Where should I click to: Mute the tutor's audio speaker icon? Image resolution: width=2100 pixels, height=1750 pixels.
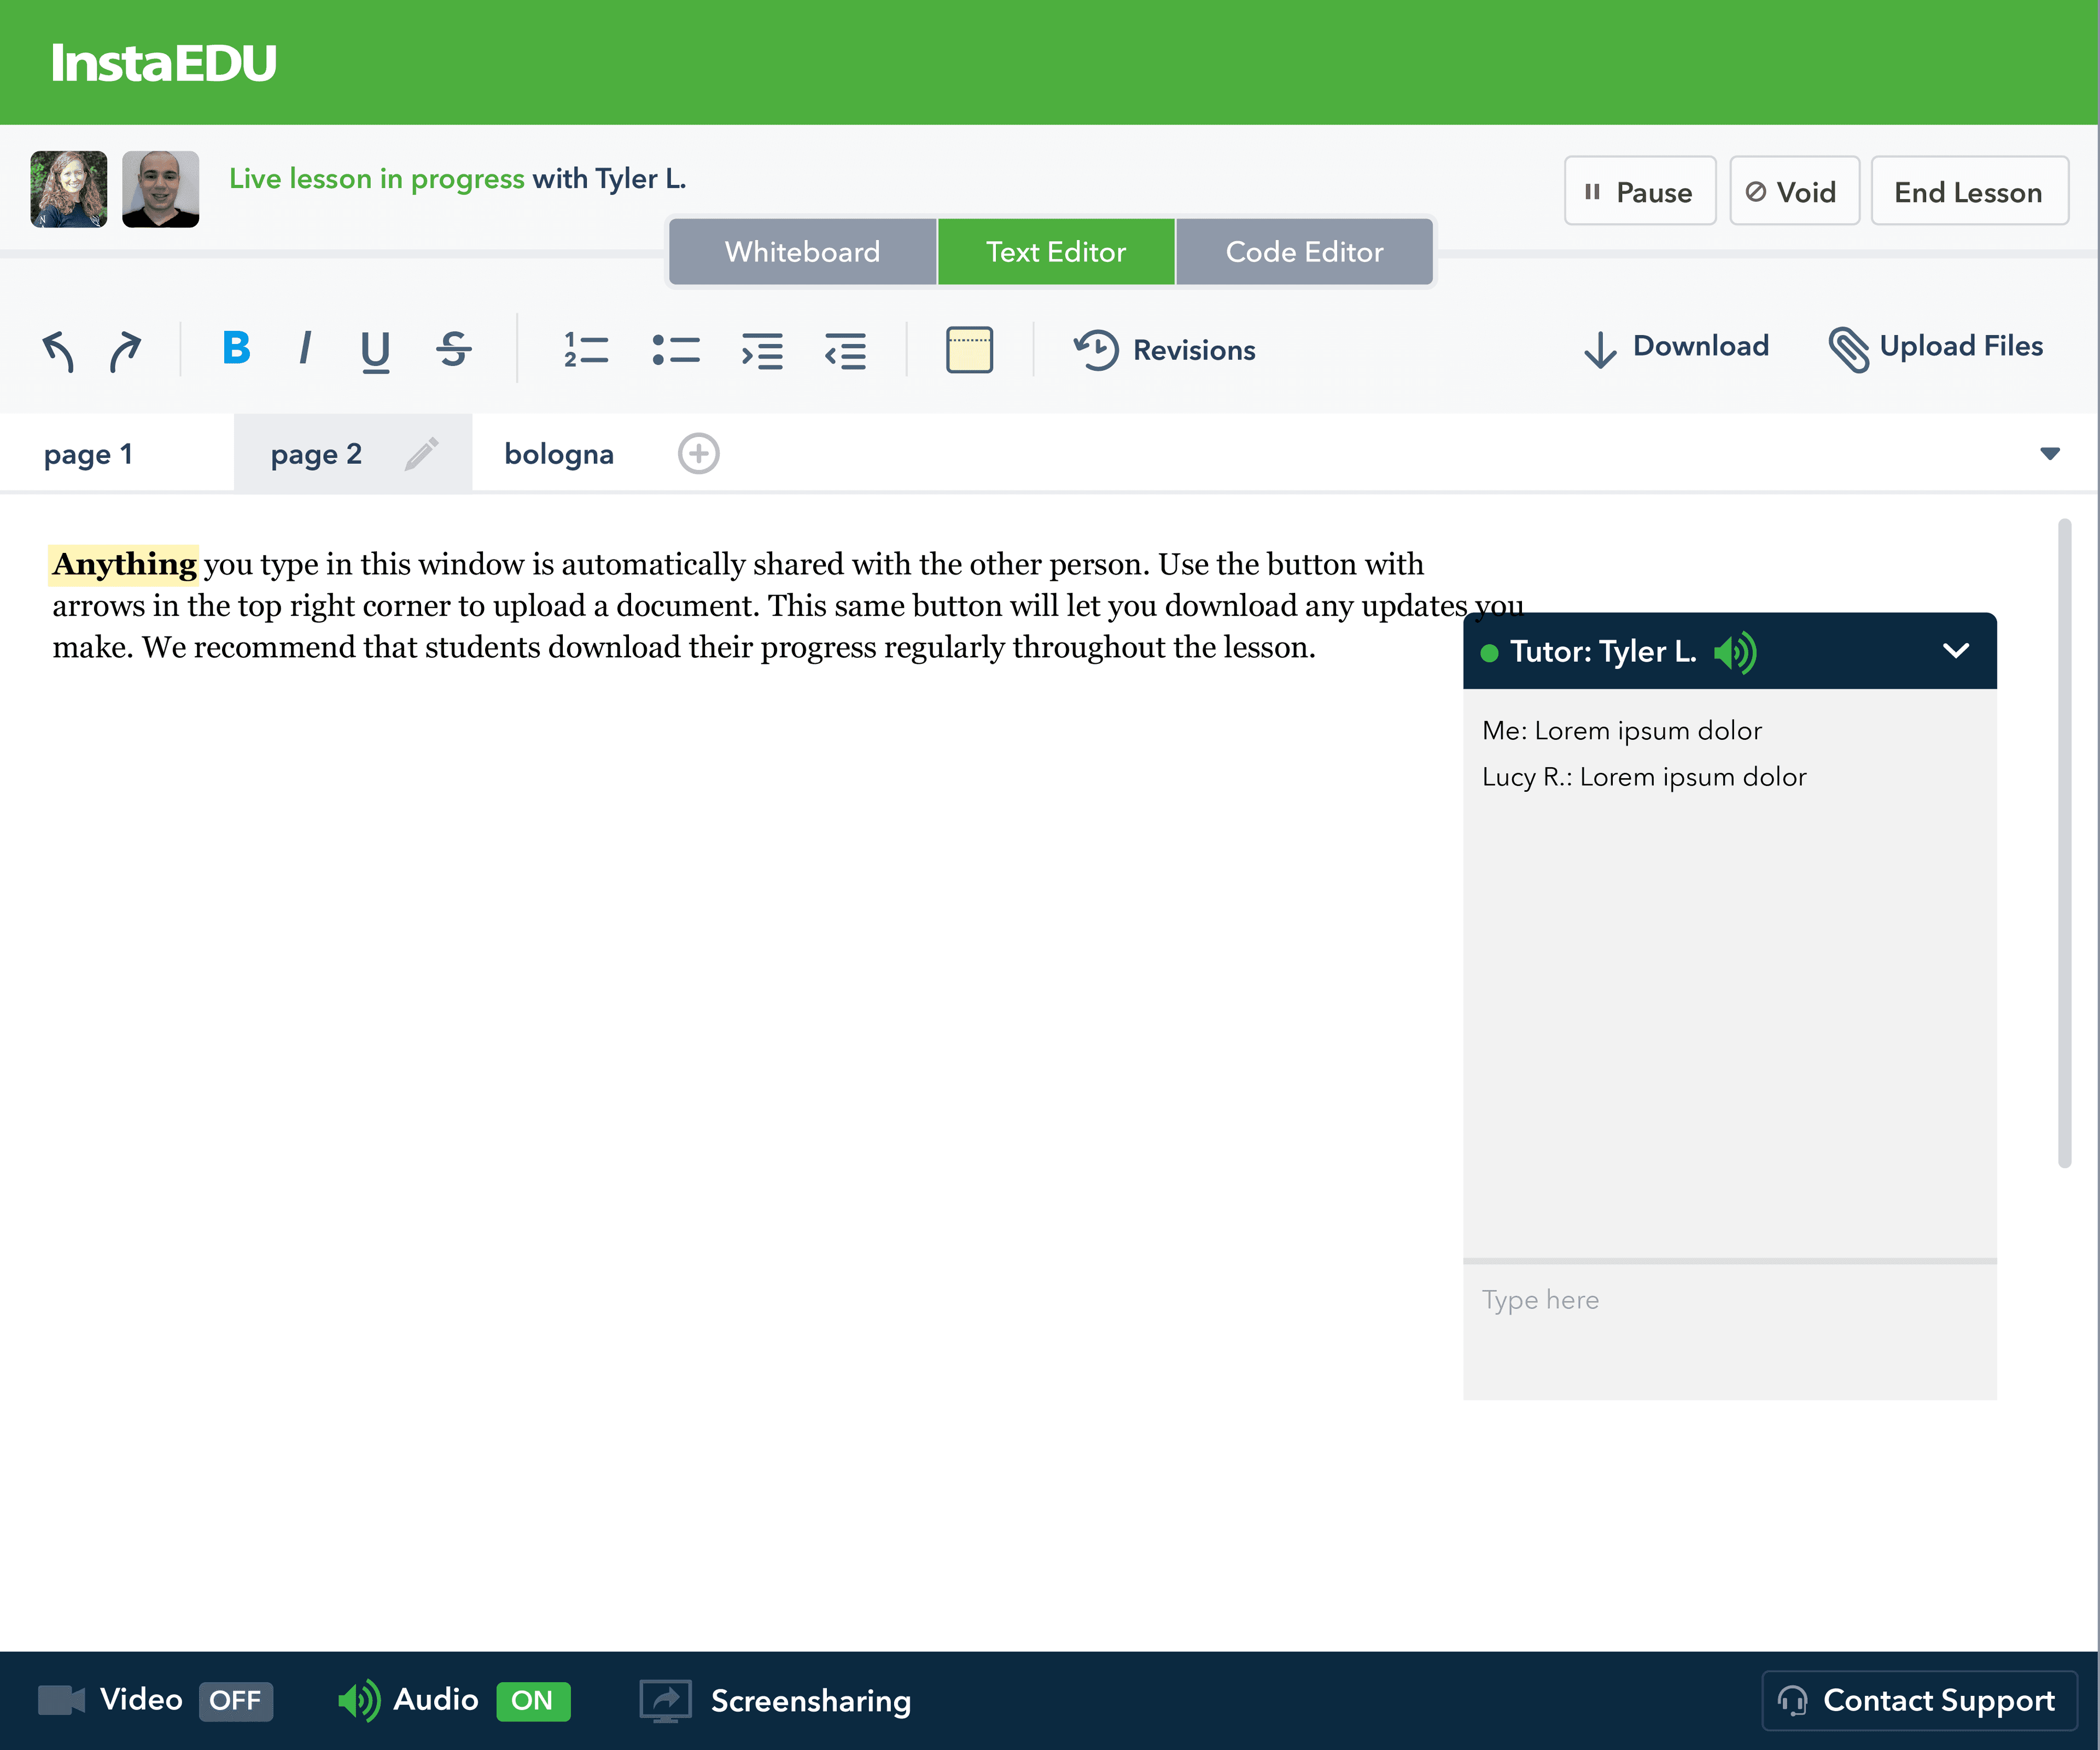tap(1736, 651)
